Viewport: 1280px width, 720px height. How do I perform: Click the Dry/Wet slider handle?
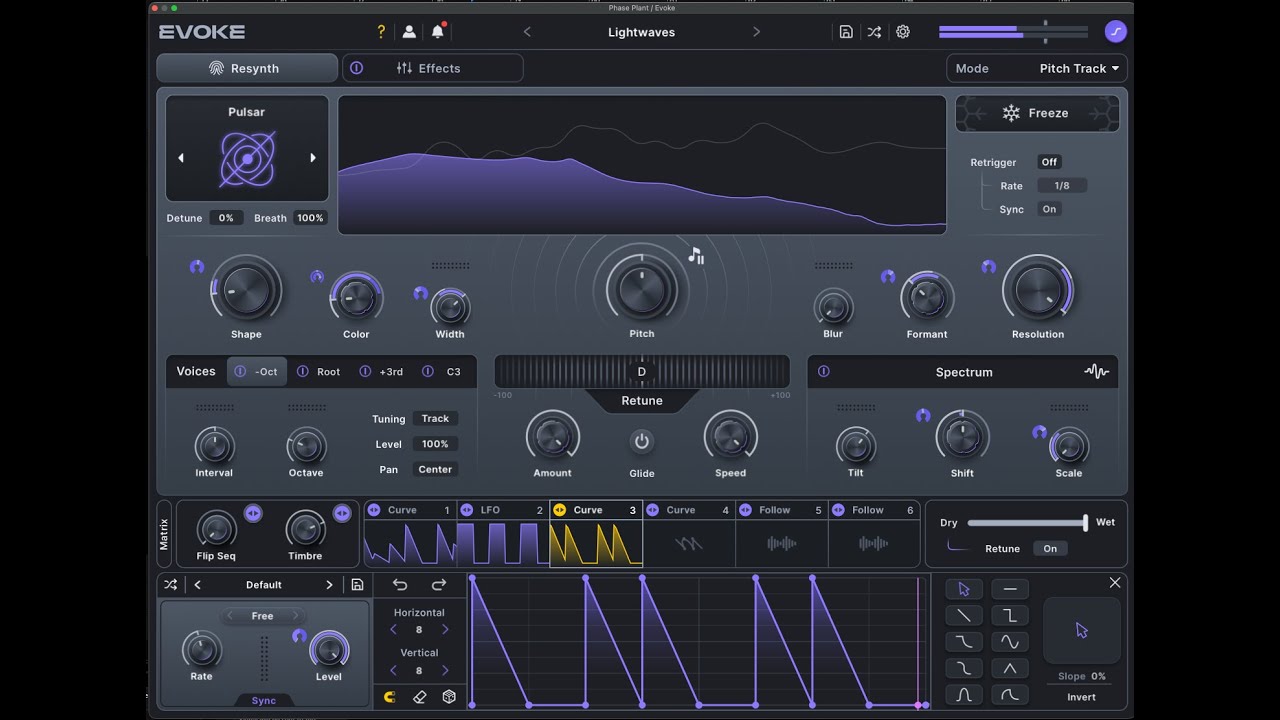[x=1085, y=522]
